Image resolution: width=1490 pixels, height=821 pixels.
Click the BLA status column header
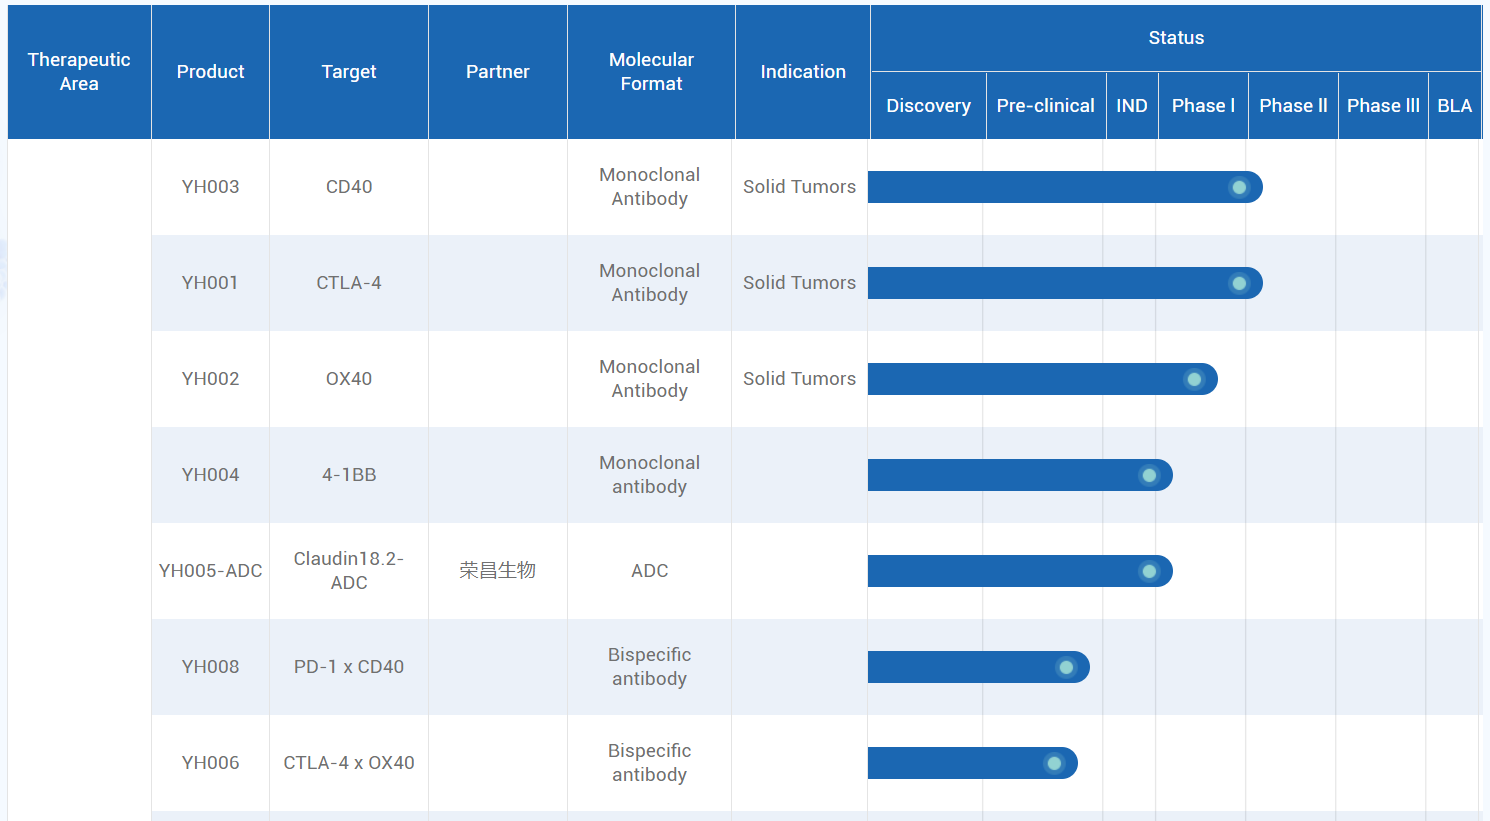tap(1454, 105)
